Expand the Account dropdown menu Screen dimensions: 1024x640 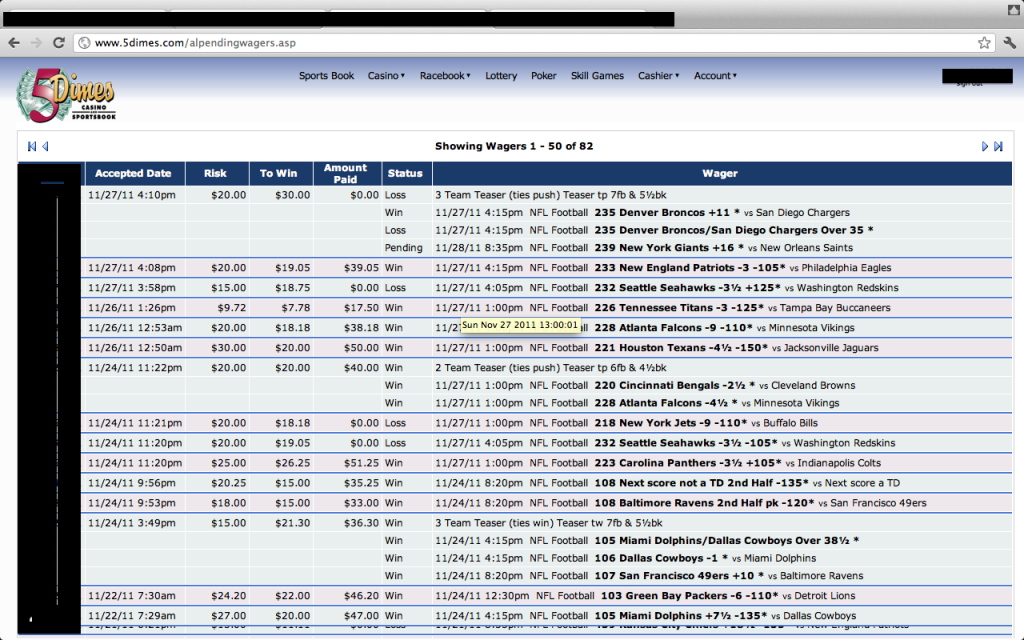pyautogui.click(x=715, y=76)
